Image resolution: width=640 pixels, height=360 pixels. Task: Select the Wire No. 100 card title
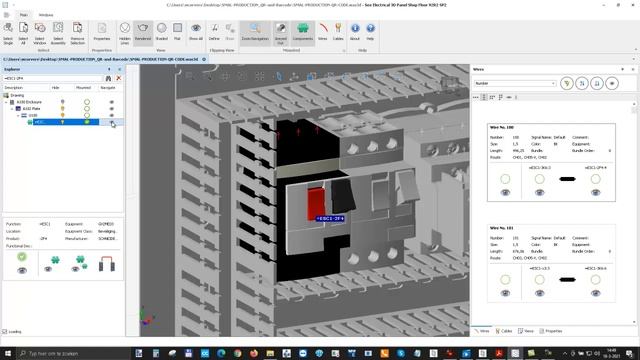point(502,128)
